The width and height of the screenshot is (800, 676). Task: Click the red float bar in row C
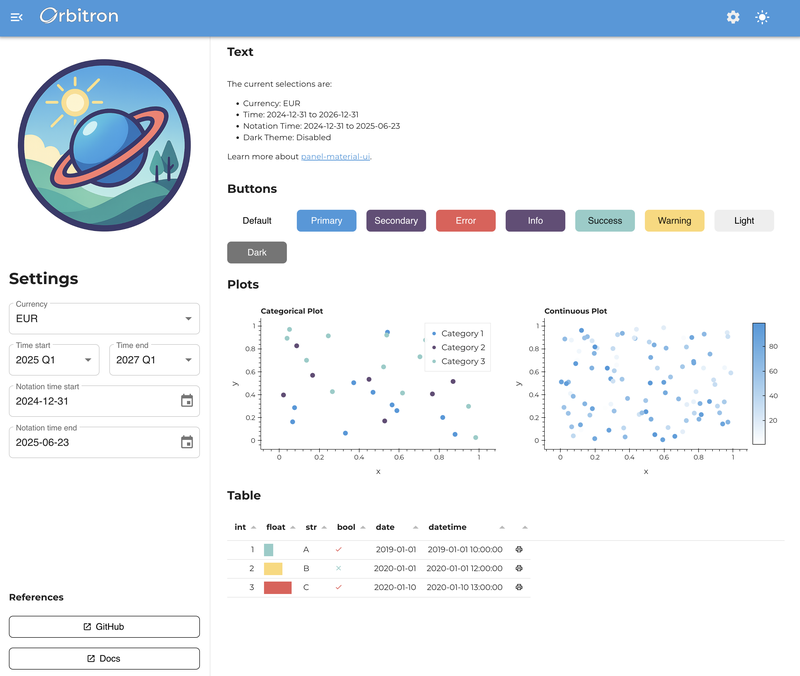click(x=277, y=587)
